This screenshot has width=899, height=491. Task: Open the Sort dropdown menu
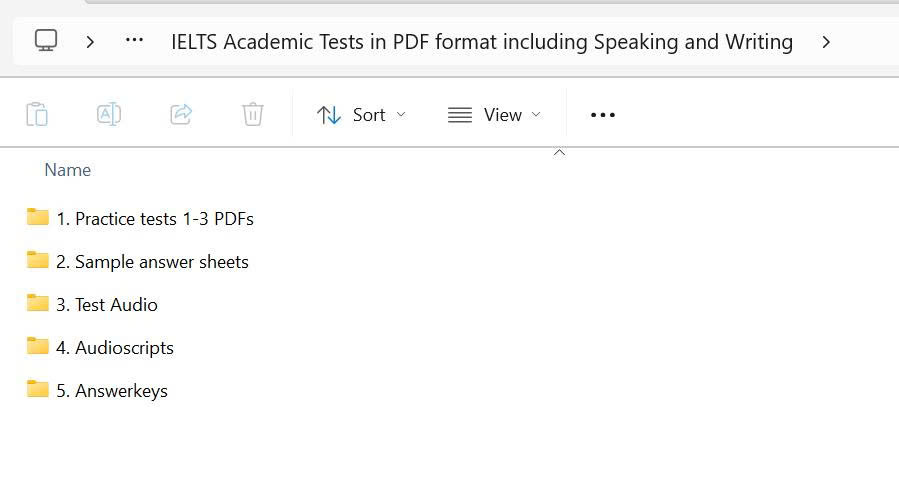click(x=361, y=115)
